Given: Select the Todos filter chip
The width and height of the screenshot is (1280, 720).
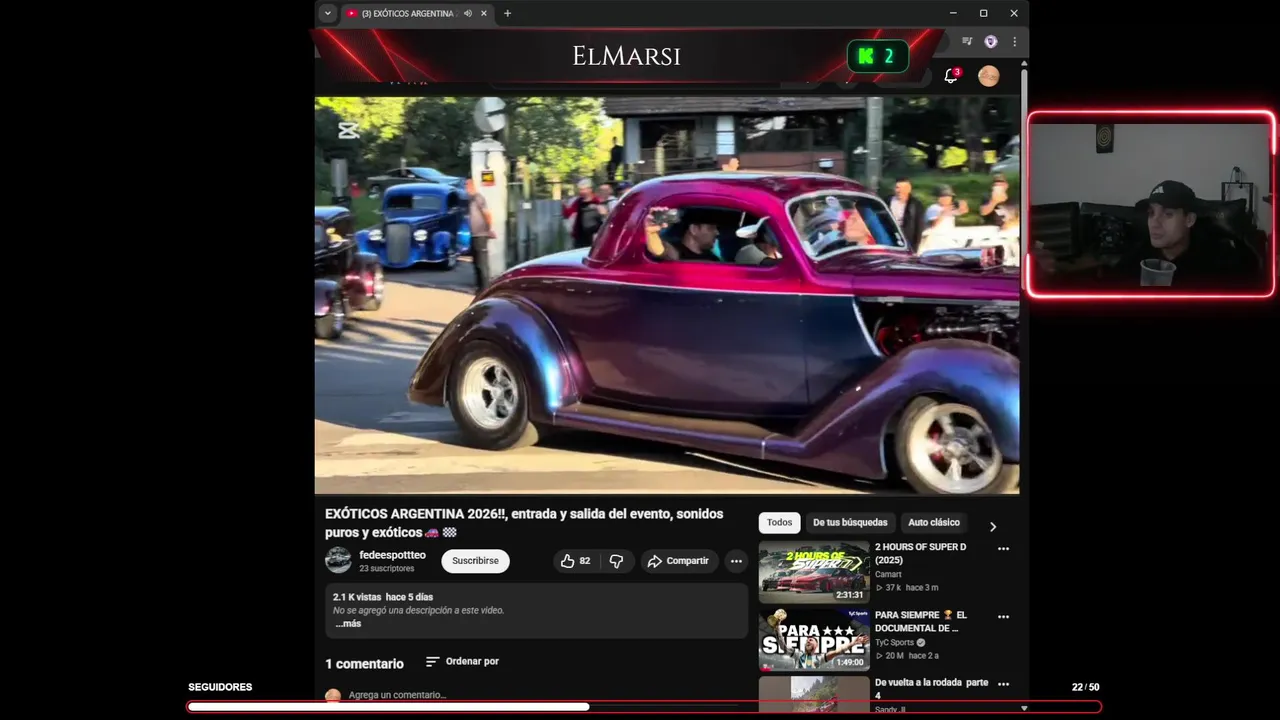Looking at the screenshot, I should coord(779,522).
